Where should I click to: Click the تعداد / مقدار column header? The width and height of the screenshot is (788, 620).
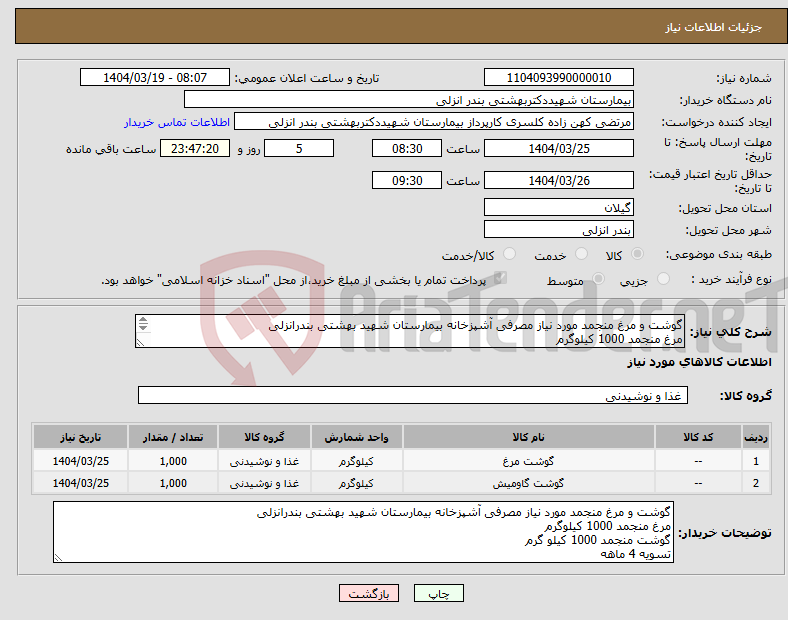pos(173,437)
